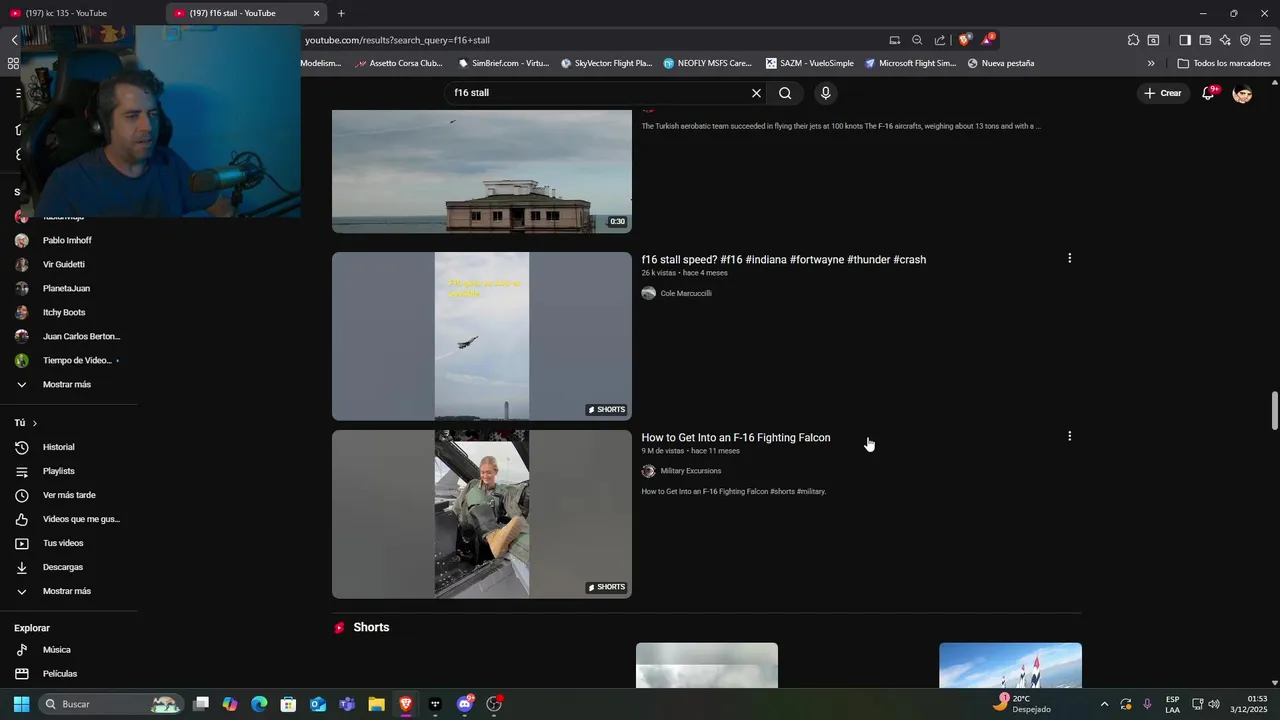Open more options for 'f16 stall speed?' video
The width and height of the screenshot is (1280, 720).
(x=1069, y=258)
